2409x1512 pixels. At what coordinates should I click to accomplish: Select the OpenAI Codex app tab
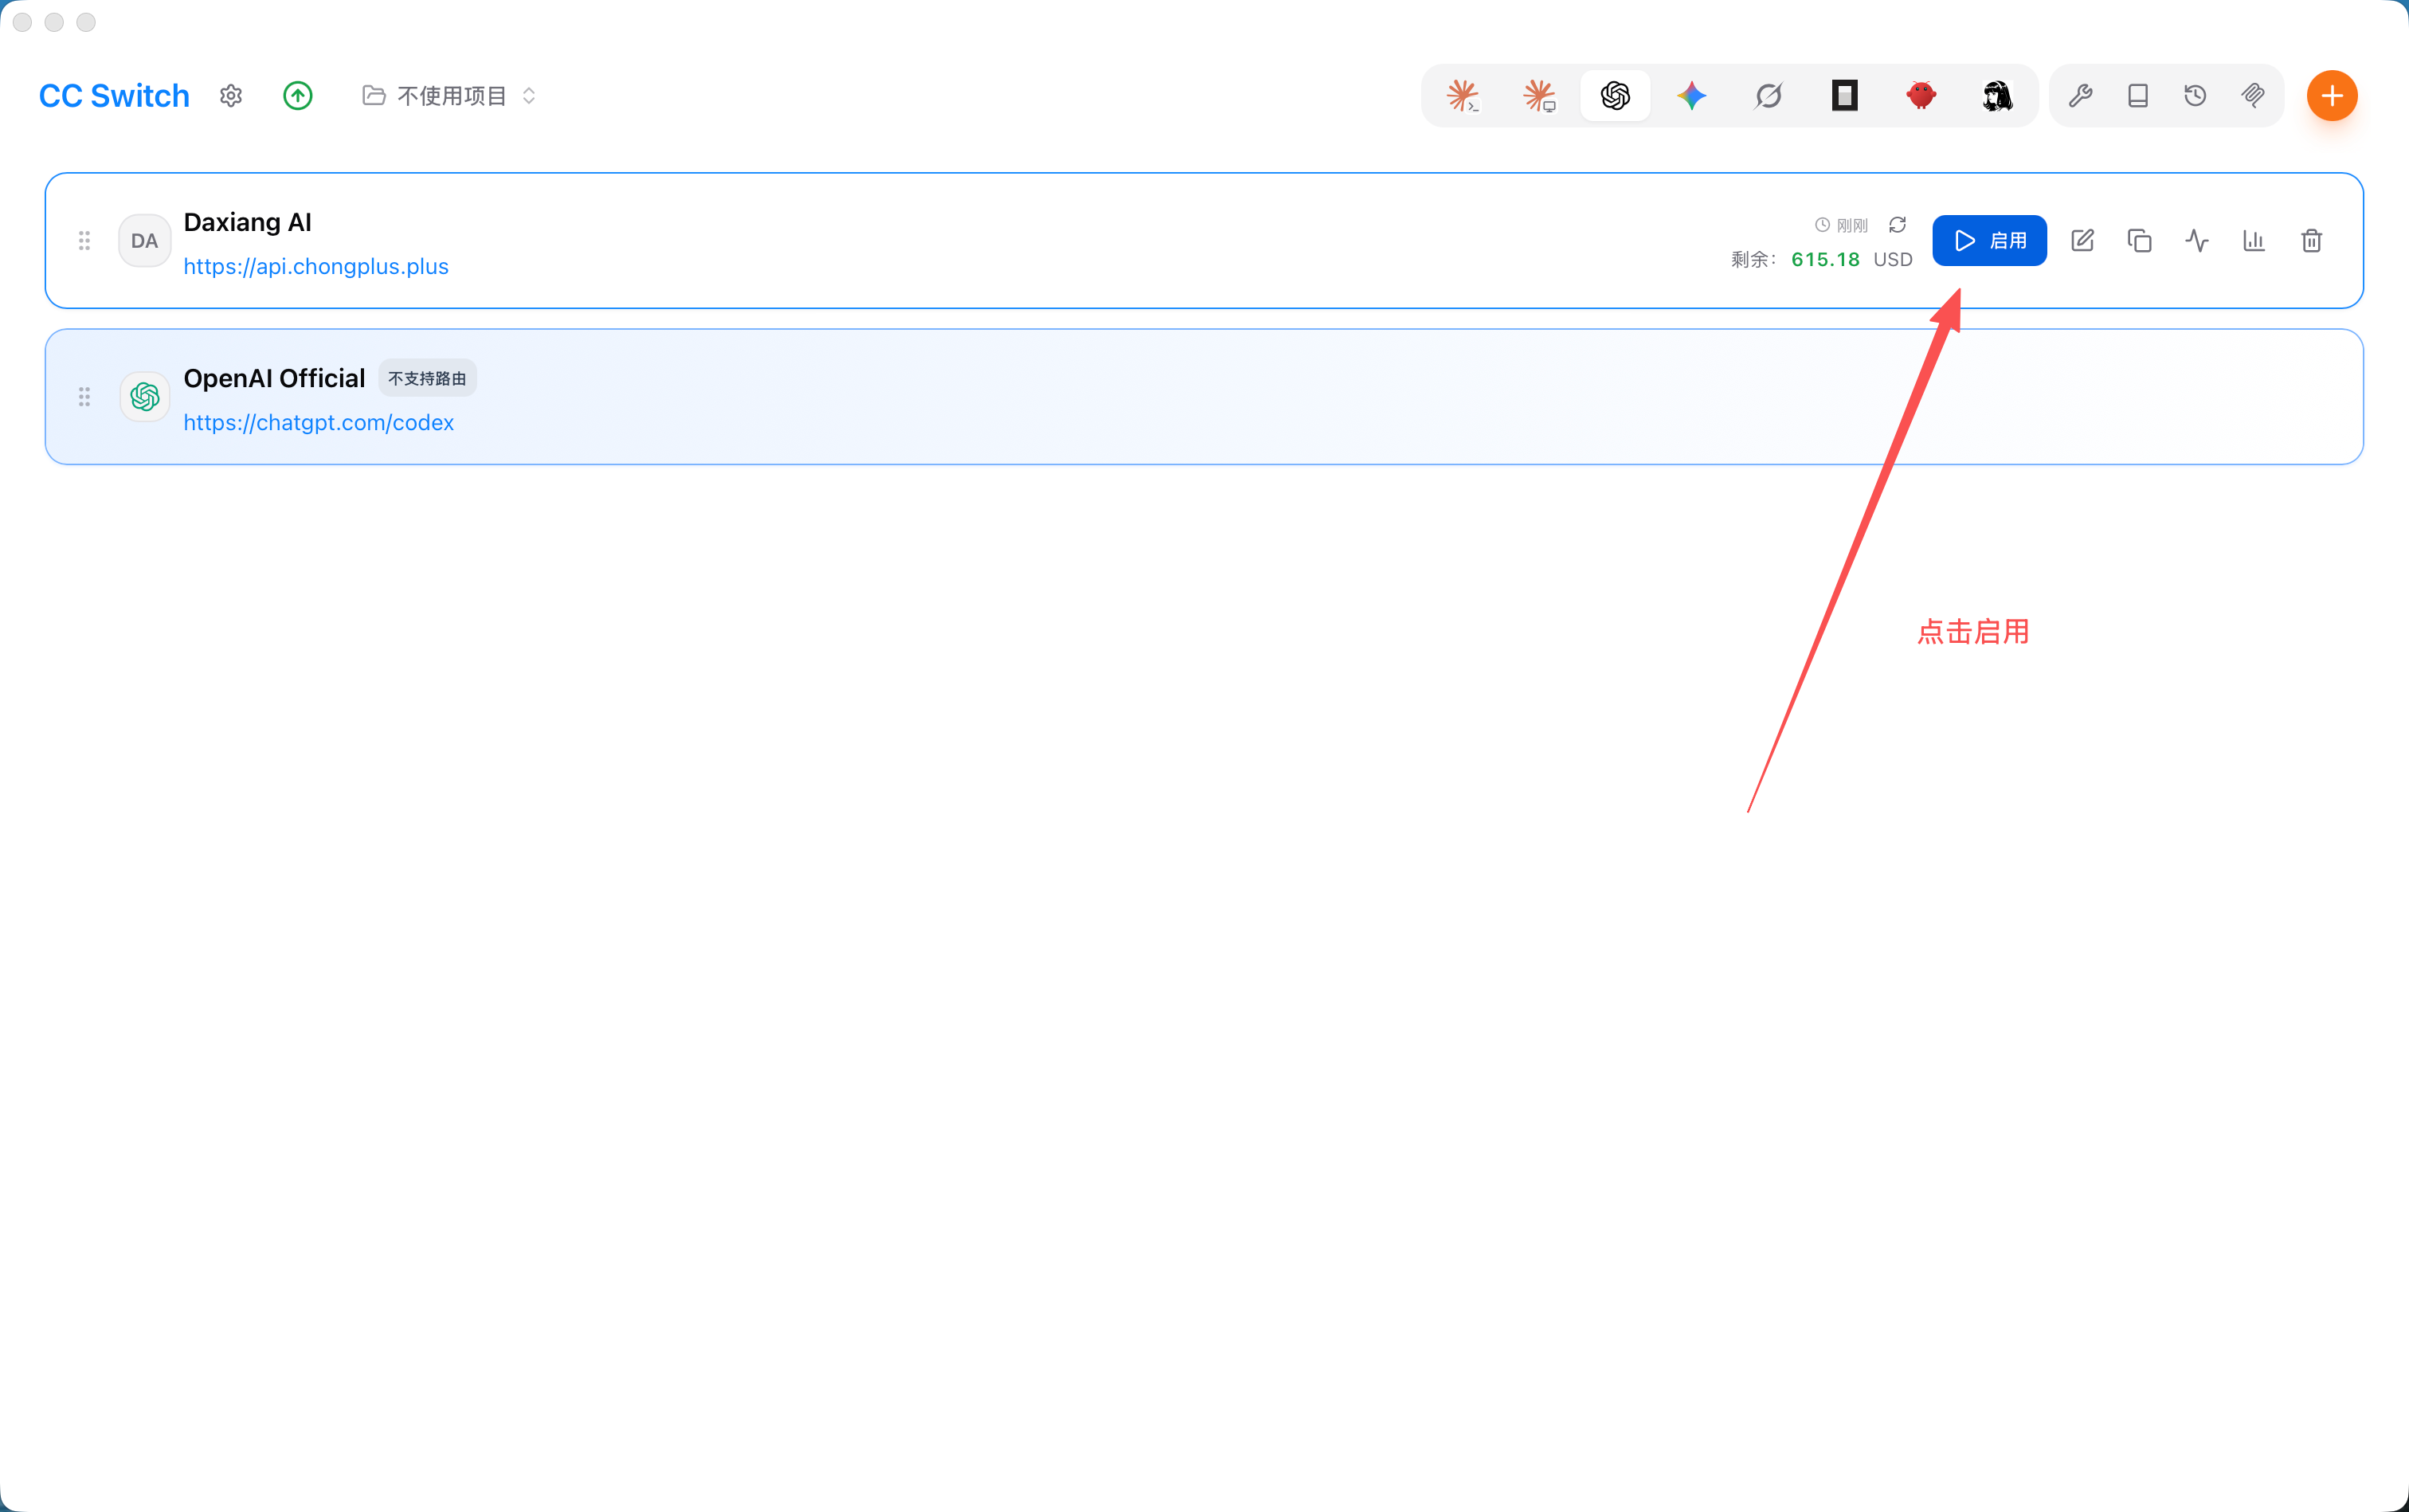pos(1615,96)
